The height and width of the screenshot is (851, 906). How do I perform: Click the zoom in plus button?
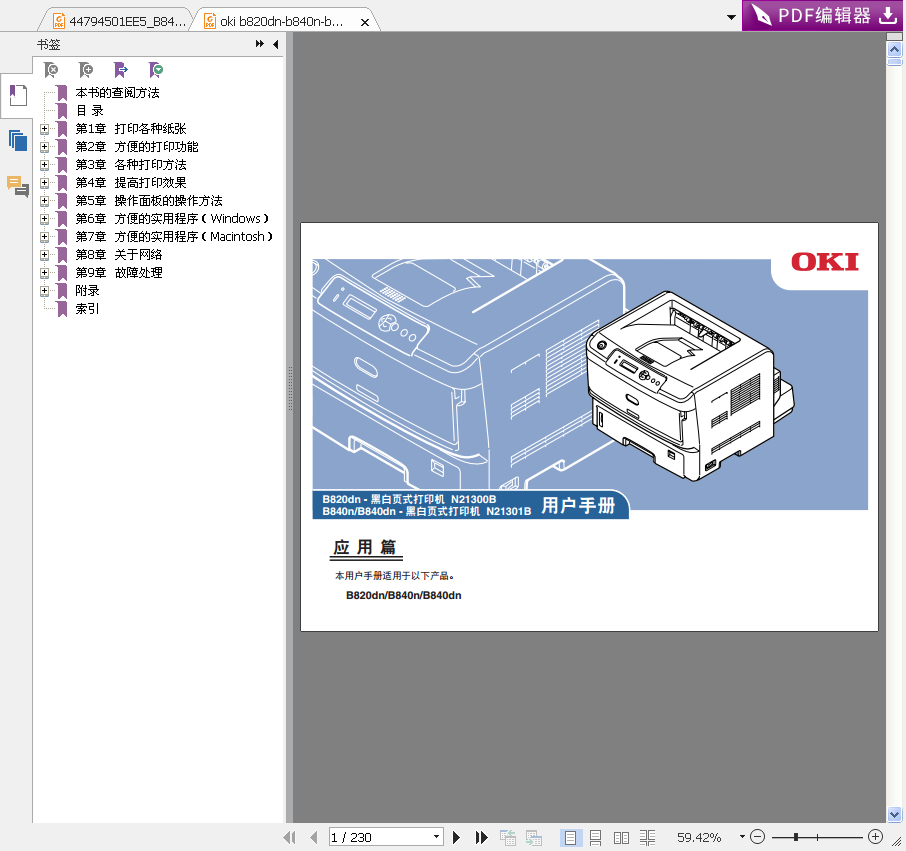click(875, 837)
